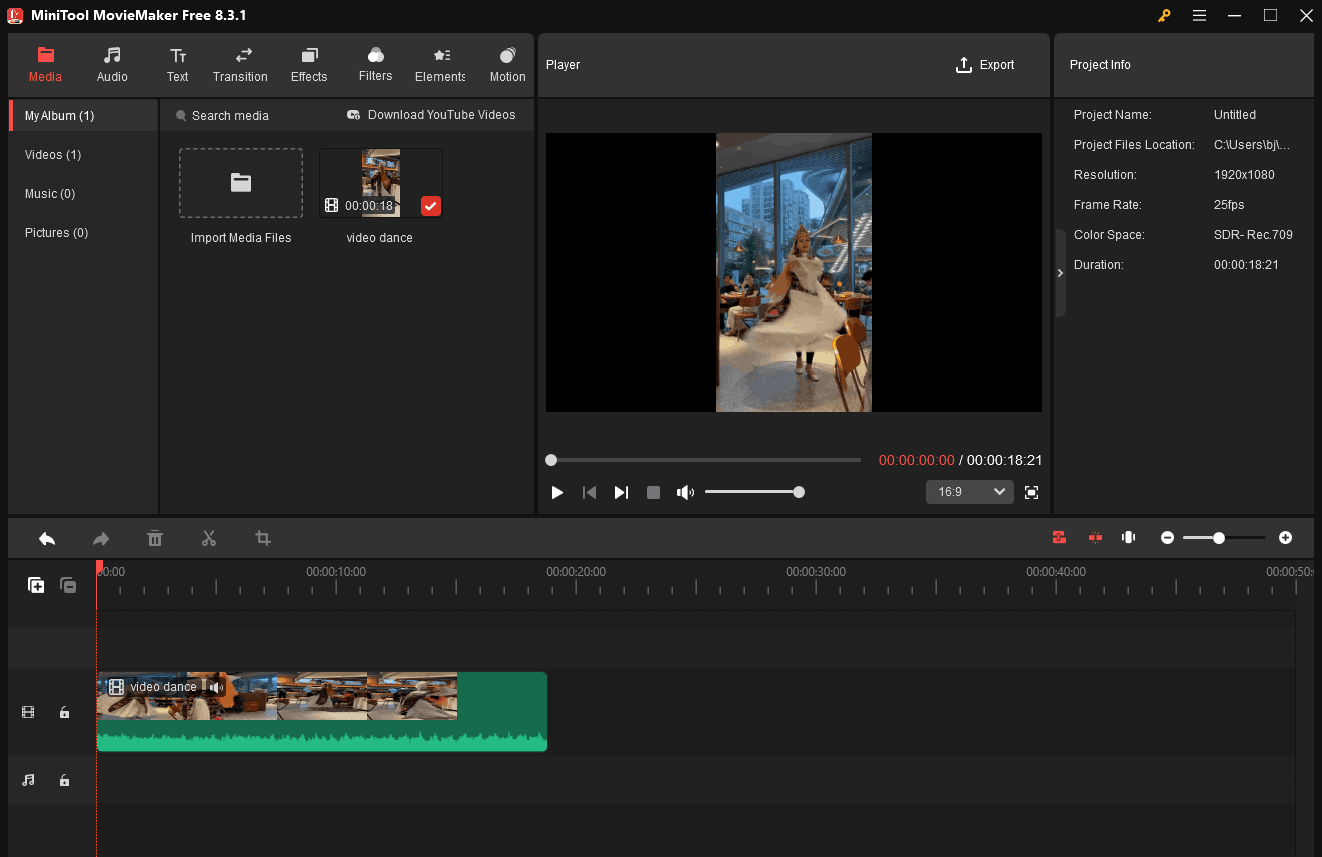Viewport: 1322px width, 857px height.
Task: Select the video dance thumbnail in My Album
Action: tap(381, 182)
